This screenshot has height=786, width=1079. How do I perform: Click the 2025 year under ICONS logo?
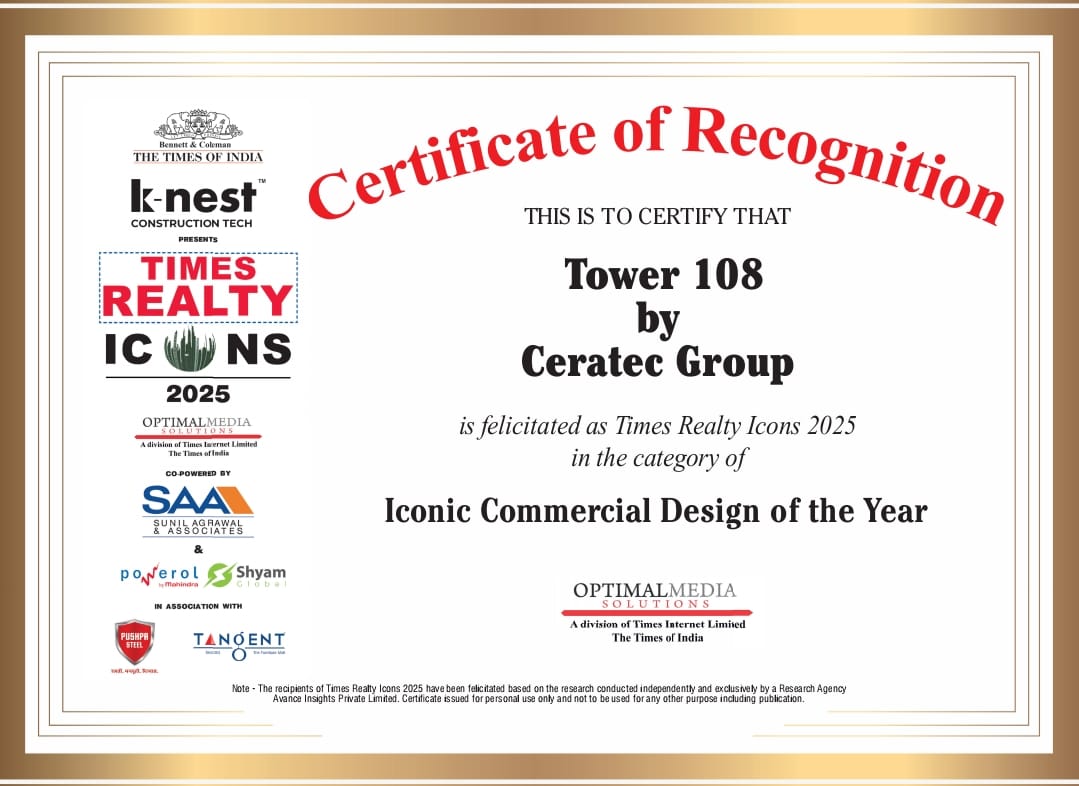[198, 393]
